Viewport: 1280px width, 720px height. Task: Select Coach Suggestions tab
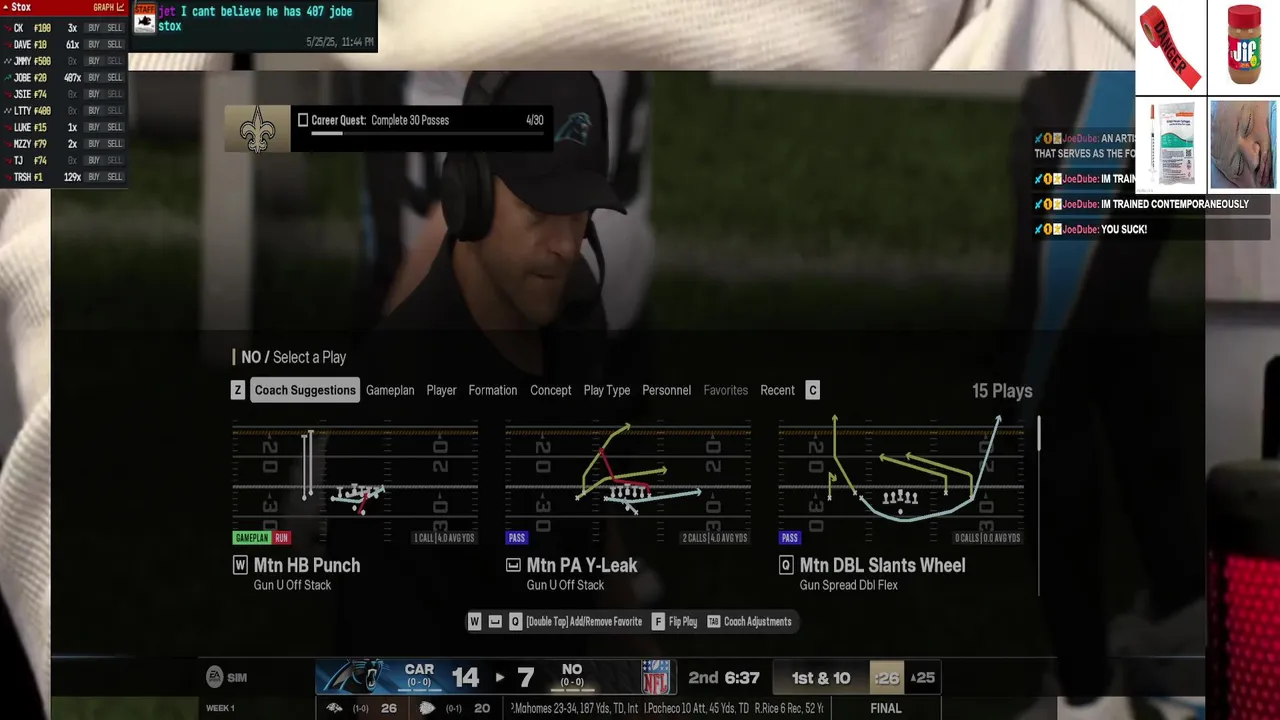click(x=305, y=390)
